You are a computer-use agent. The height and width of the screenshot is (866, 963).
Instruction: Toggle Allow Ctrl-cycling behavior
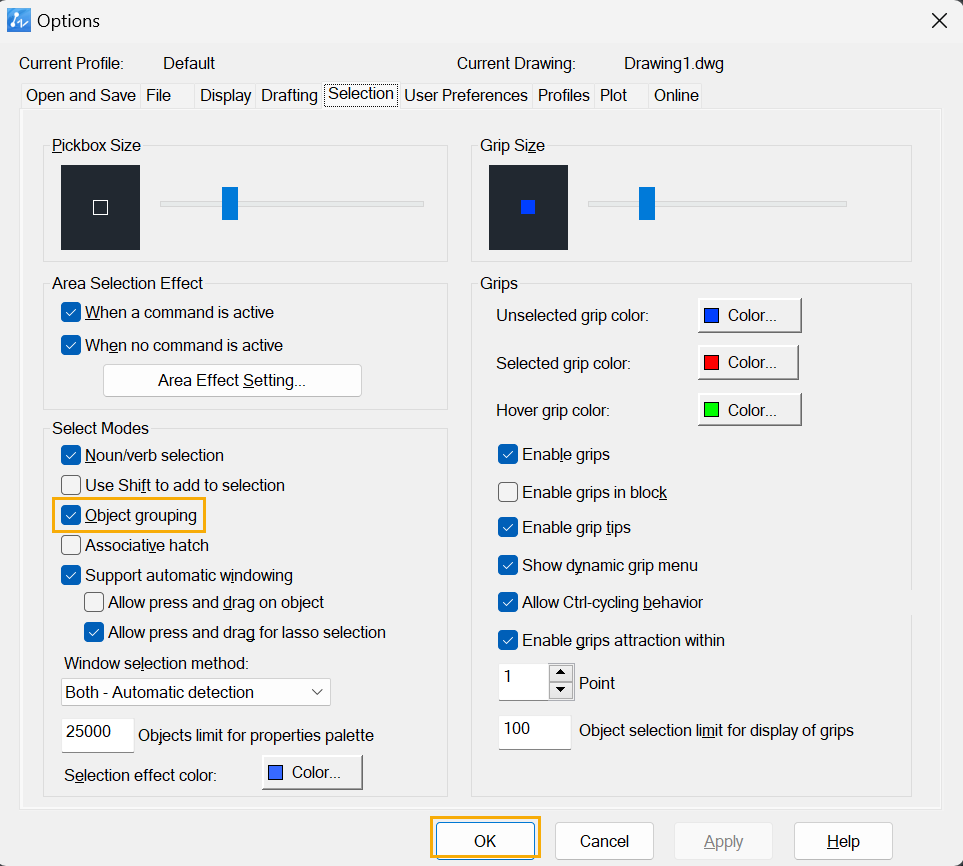tap(508, 603)
